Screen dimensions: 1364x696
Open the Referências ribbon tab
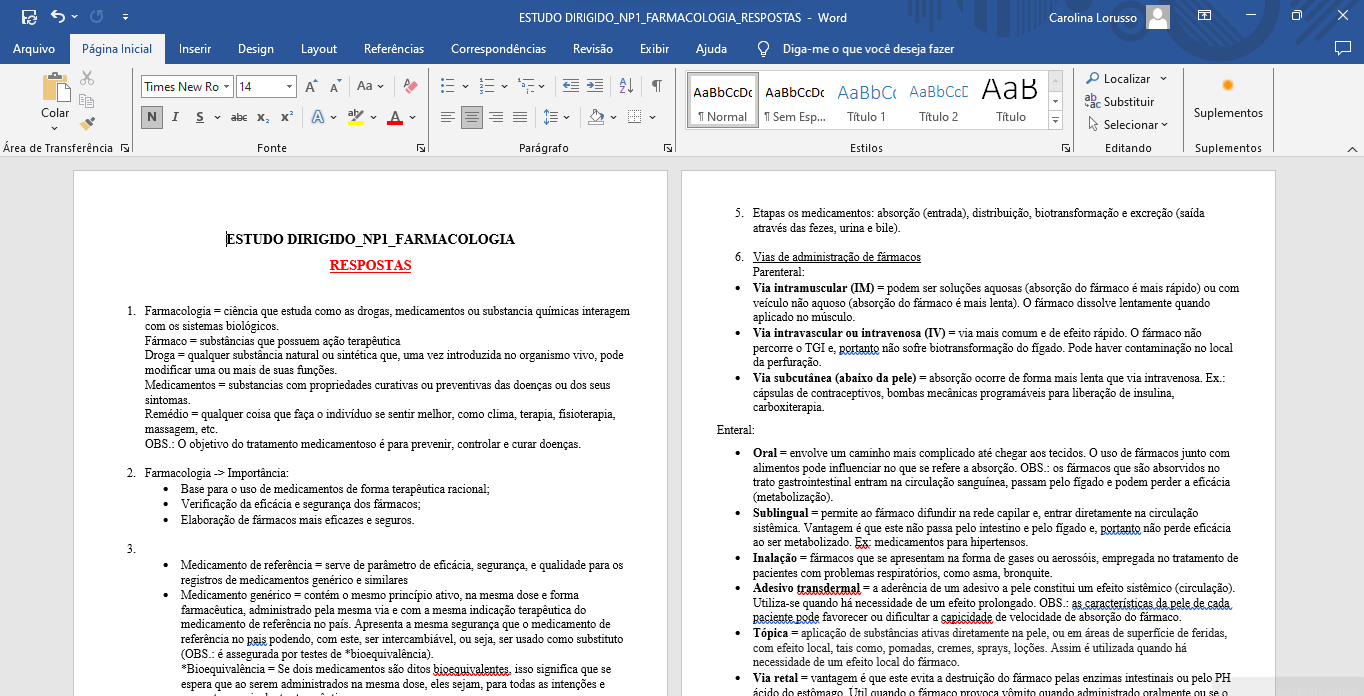point(394,49)
